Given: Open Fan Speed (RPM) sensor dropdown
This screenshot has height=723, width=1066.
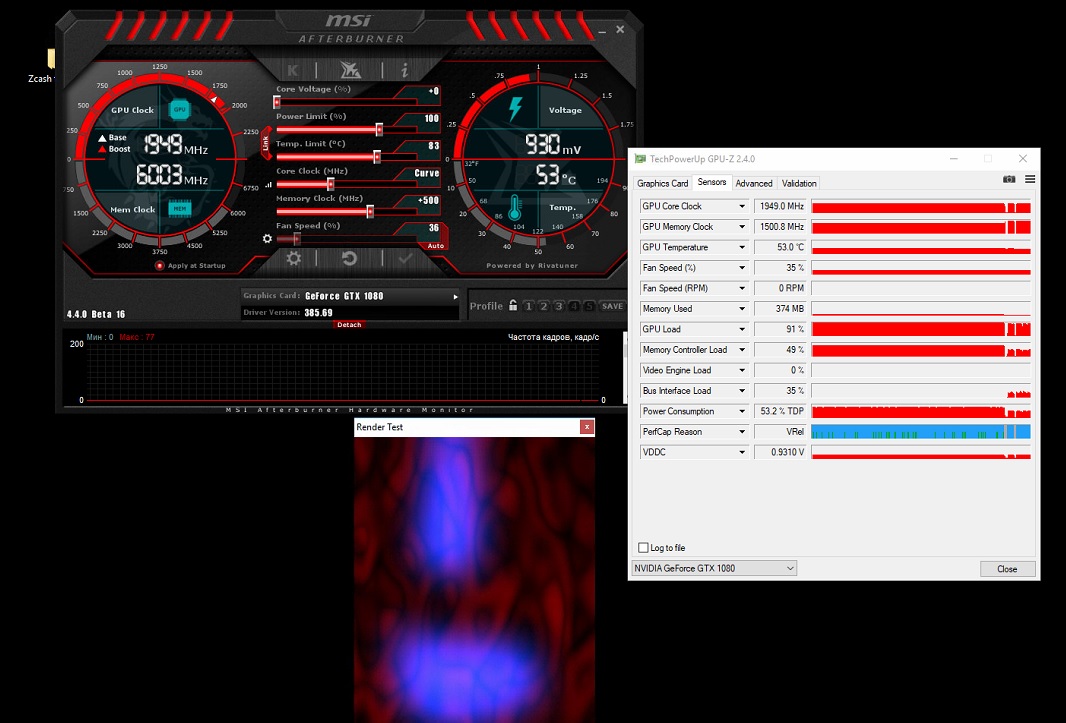Looking at the screenshot, I should (x=742, y=288).
